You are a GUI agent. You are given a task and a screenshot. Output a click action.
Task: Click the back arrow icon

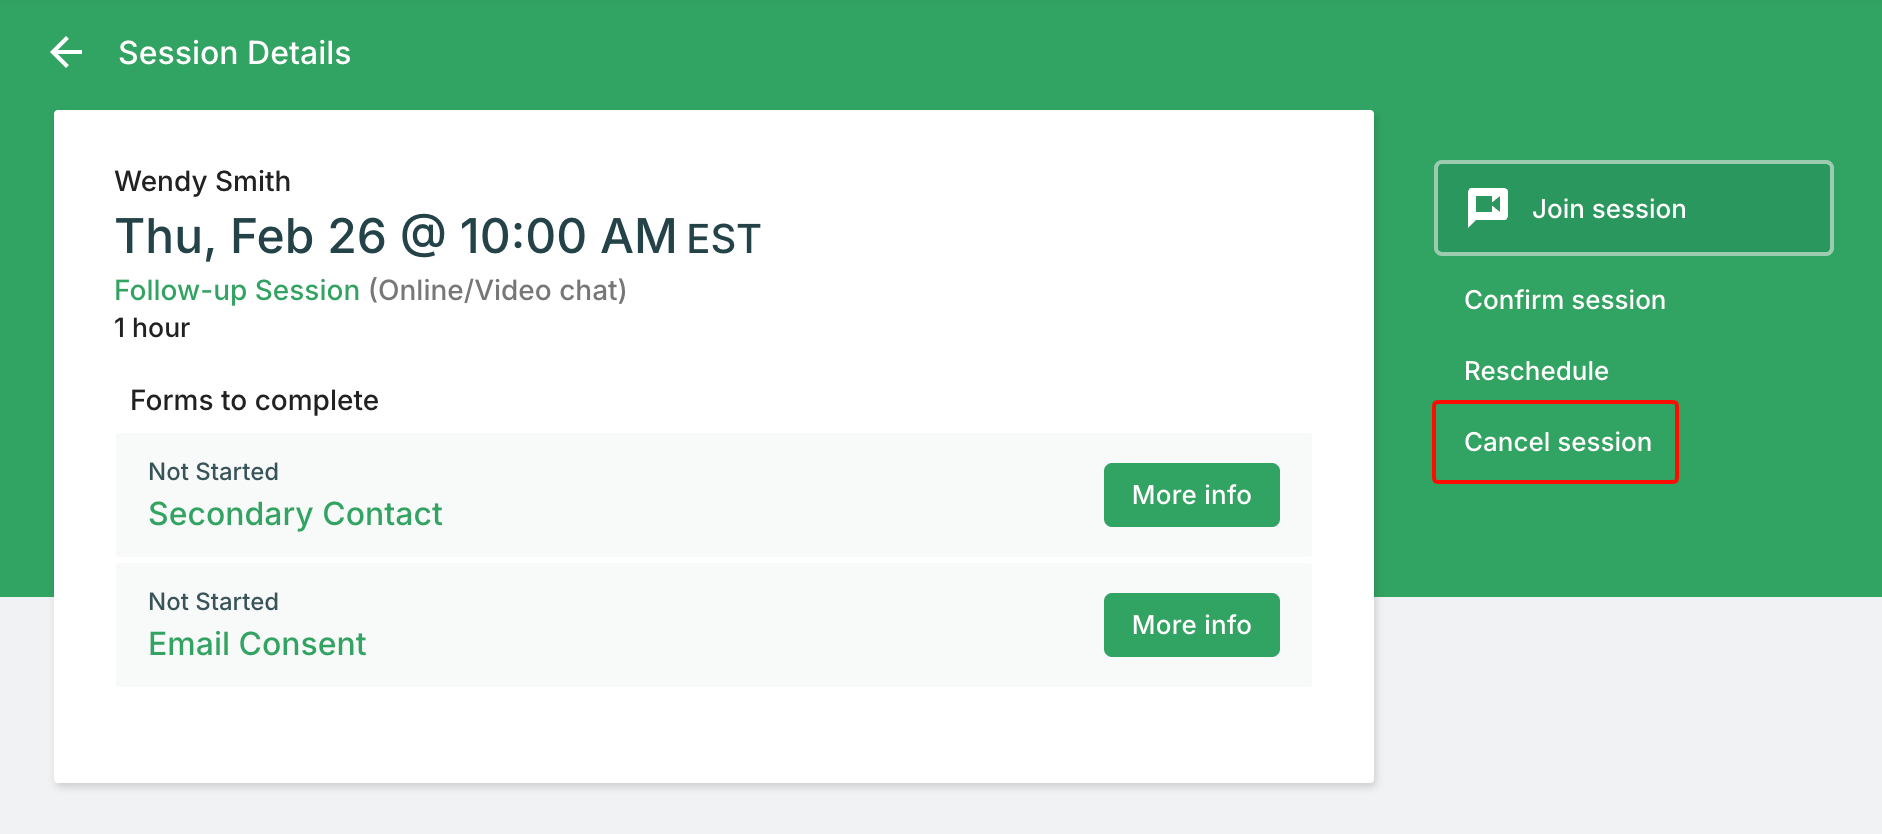[66, 52]
